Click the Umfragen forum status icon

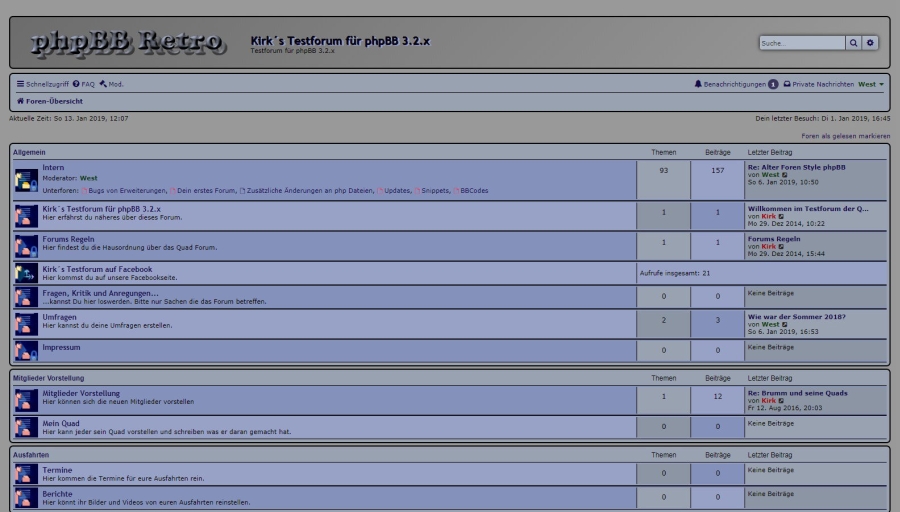coord(26,323)
